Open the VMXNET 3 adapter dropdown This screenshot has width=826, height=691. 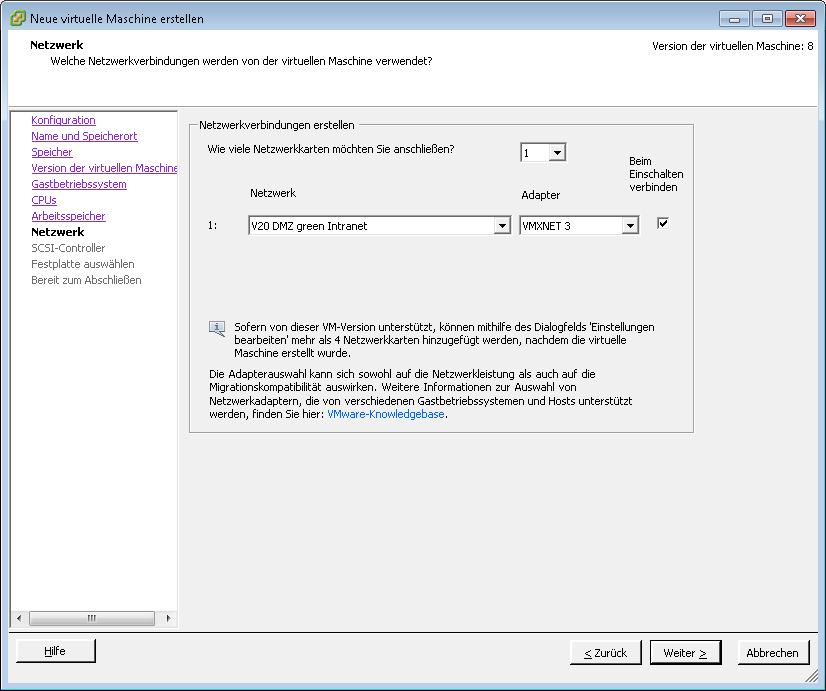tap(629, 226)
